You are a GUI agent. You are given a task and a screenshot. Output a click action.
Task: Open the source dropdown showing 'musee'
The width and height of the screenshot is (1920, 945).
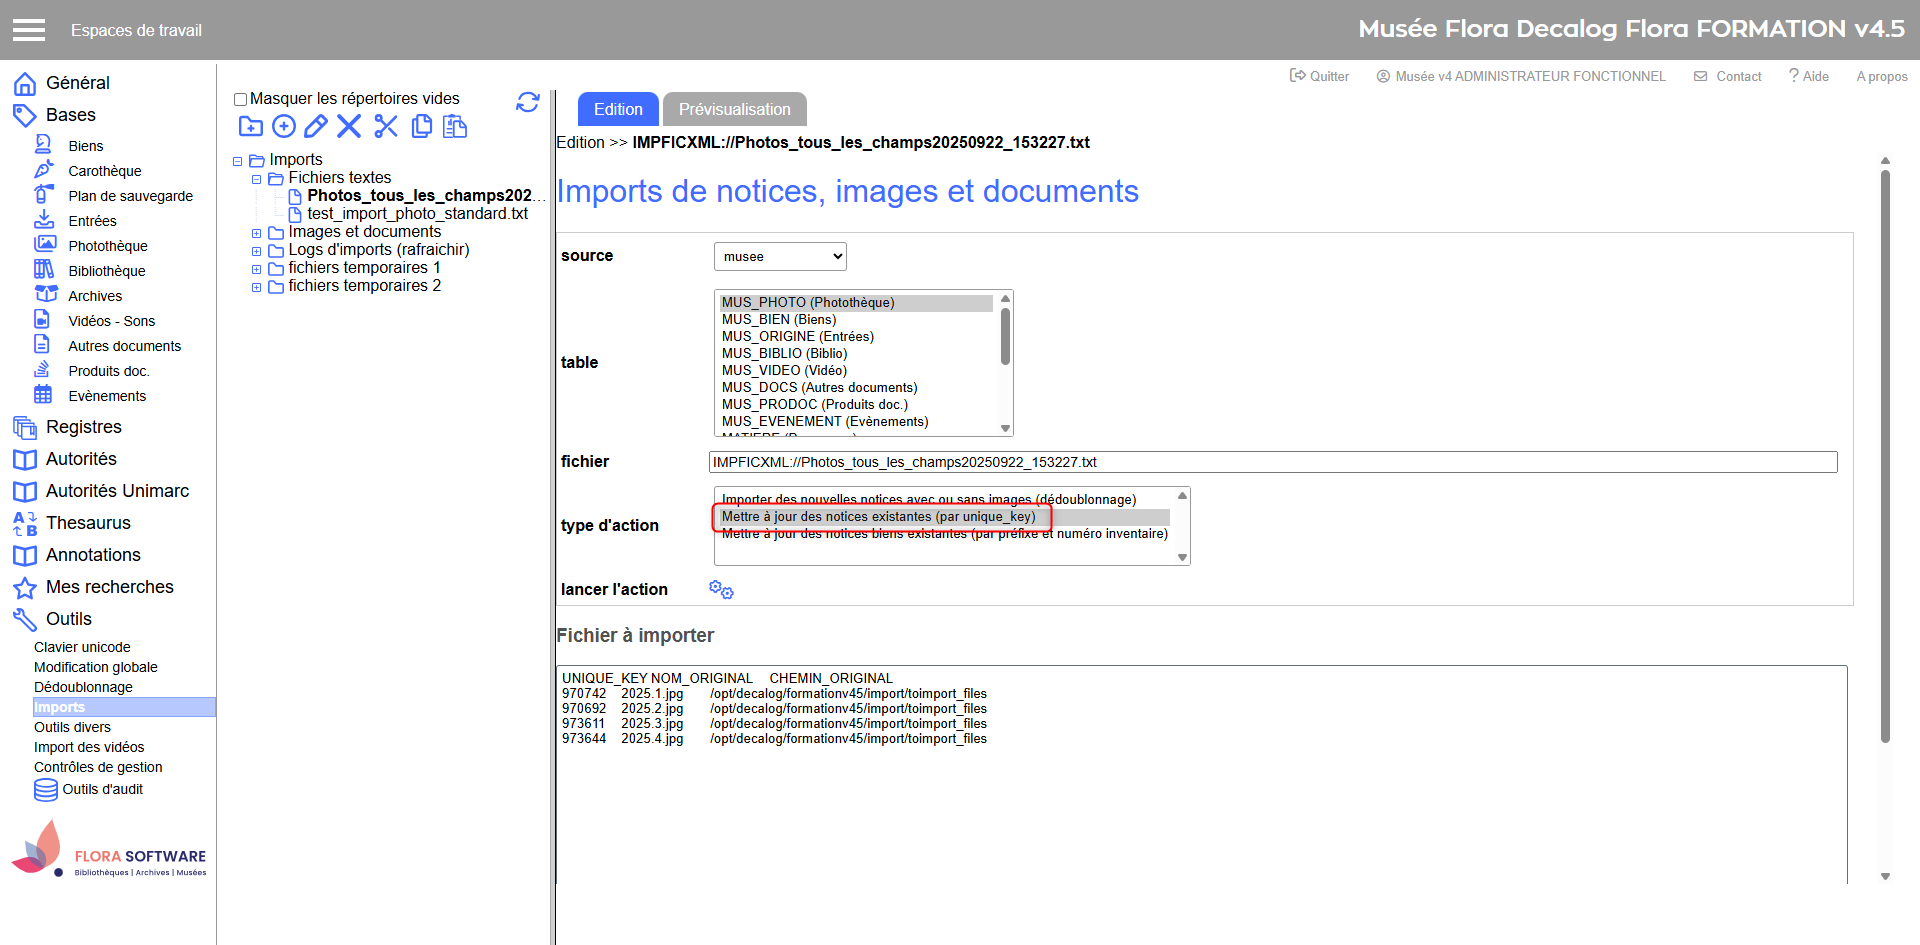(780, 257)
